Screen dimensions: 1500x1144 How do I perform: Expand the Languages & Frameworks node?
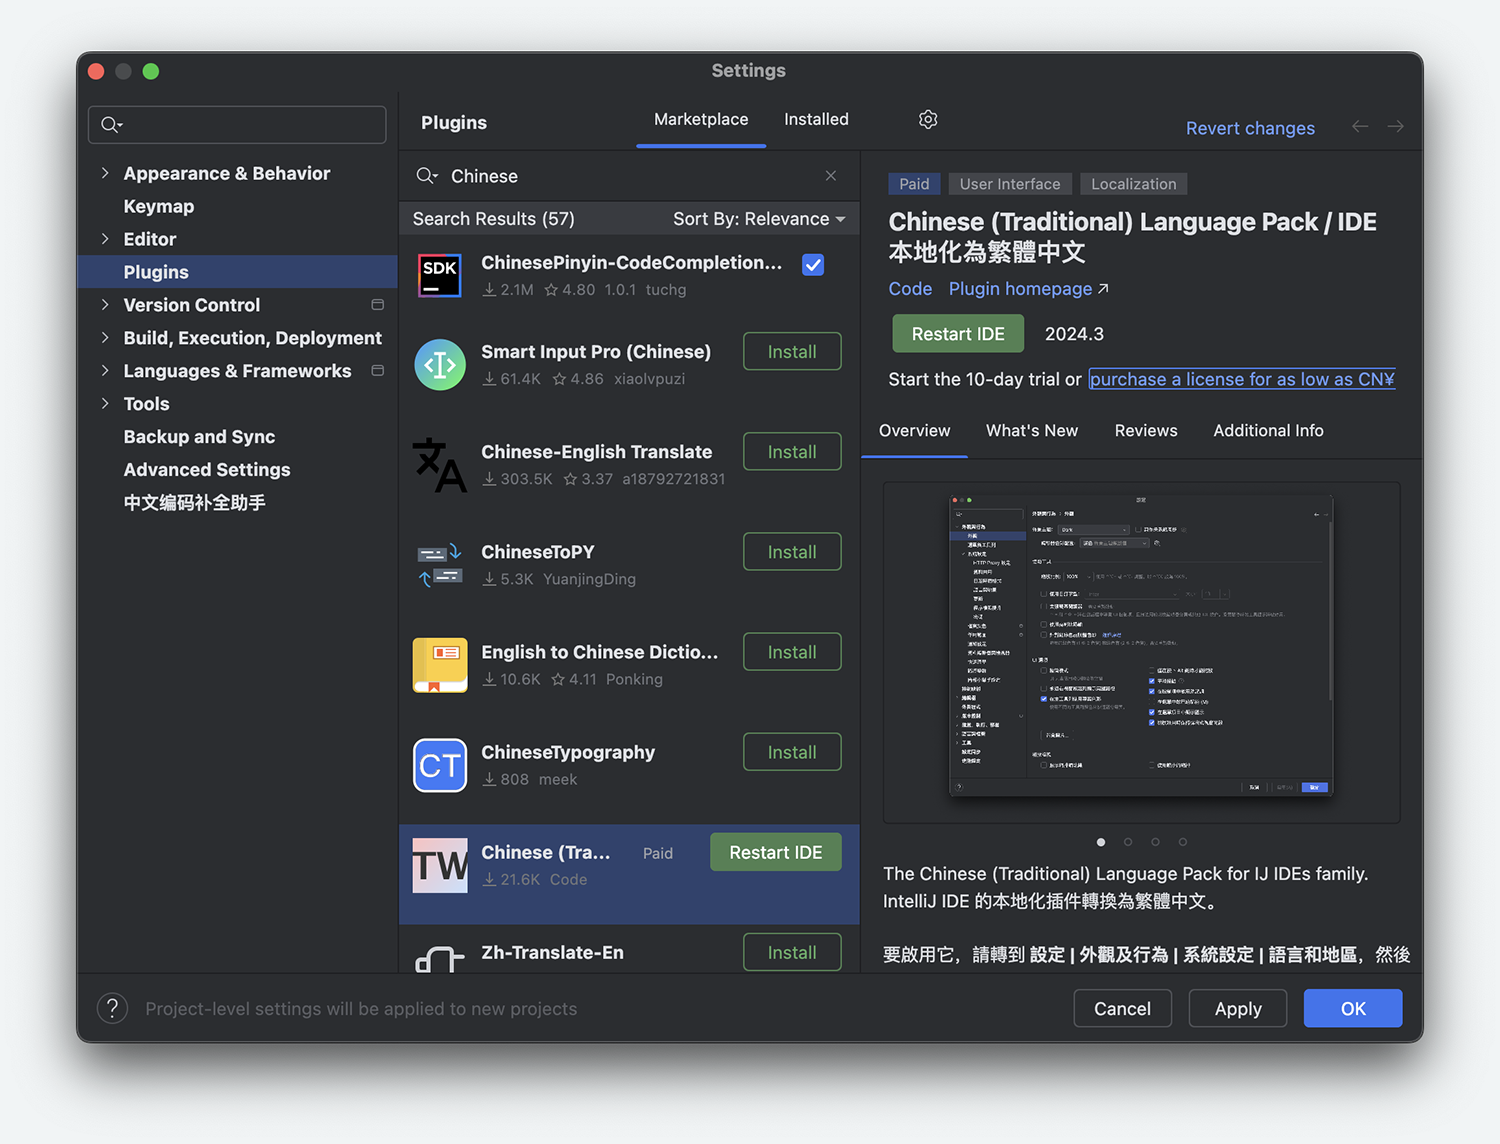105,371
